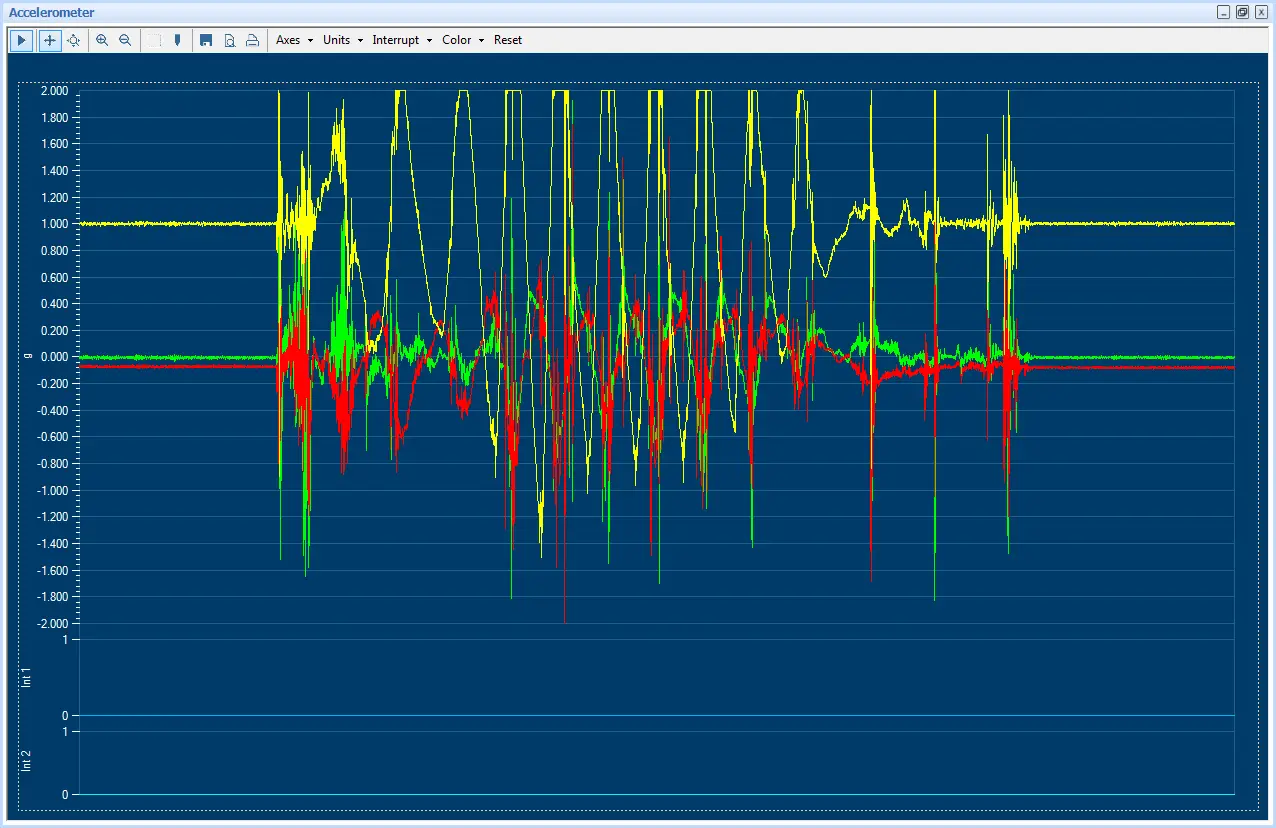Restore the Accelerometer panel window

click(x=1242, y=12)
